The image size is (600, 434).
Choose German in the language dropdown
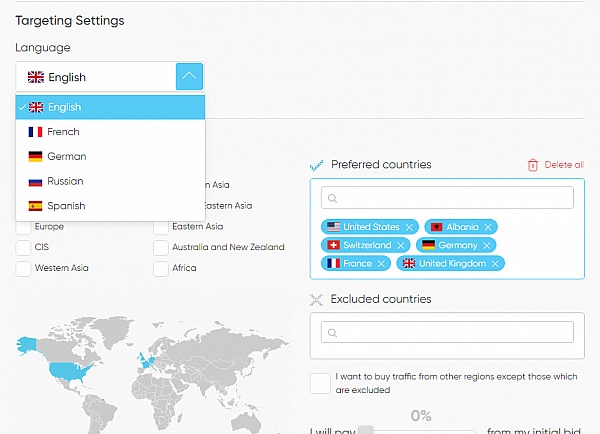[x=66, y=156]
